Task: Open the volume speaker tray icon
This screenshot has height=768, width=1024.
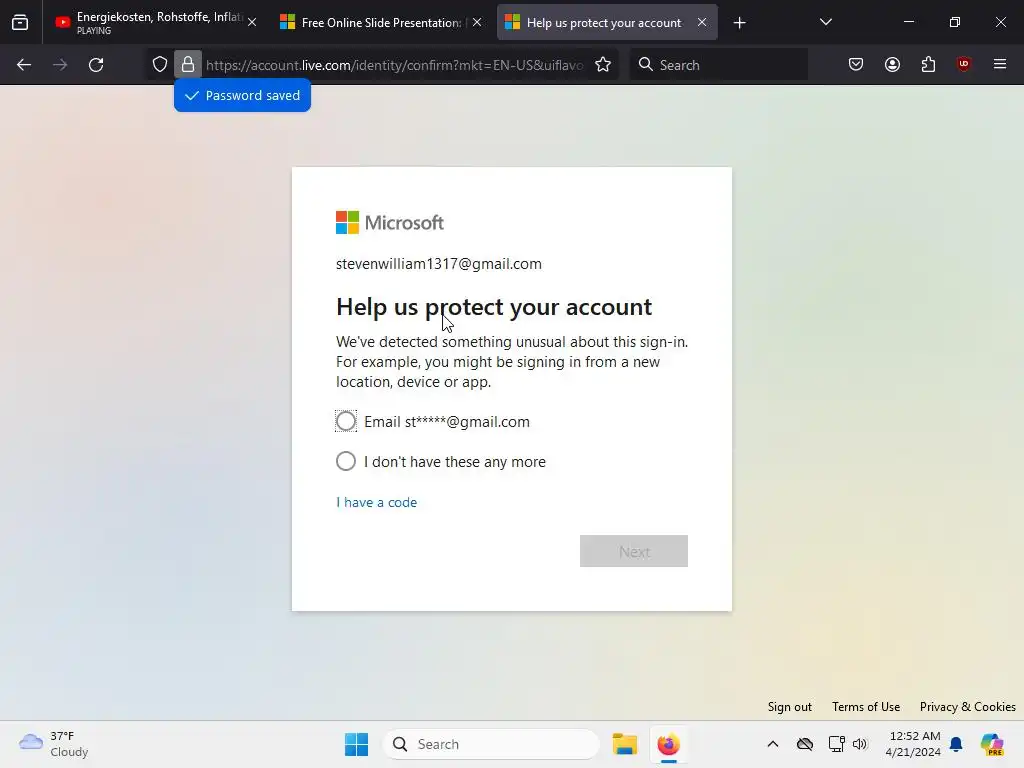Action: coord(860,744)
